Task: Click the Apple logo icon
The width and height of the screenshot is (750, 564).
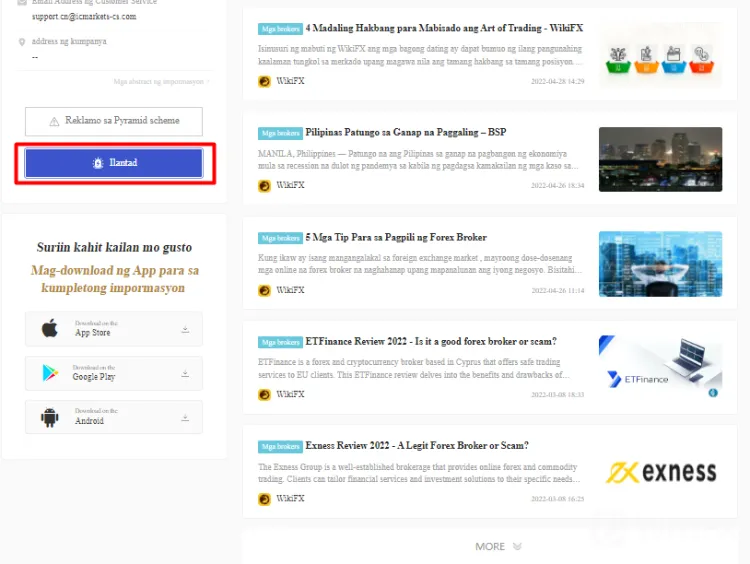Action: [50, 328]
